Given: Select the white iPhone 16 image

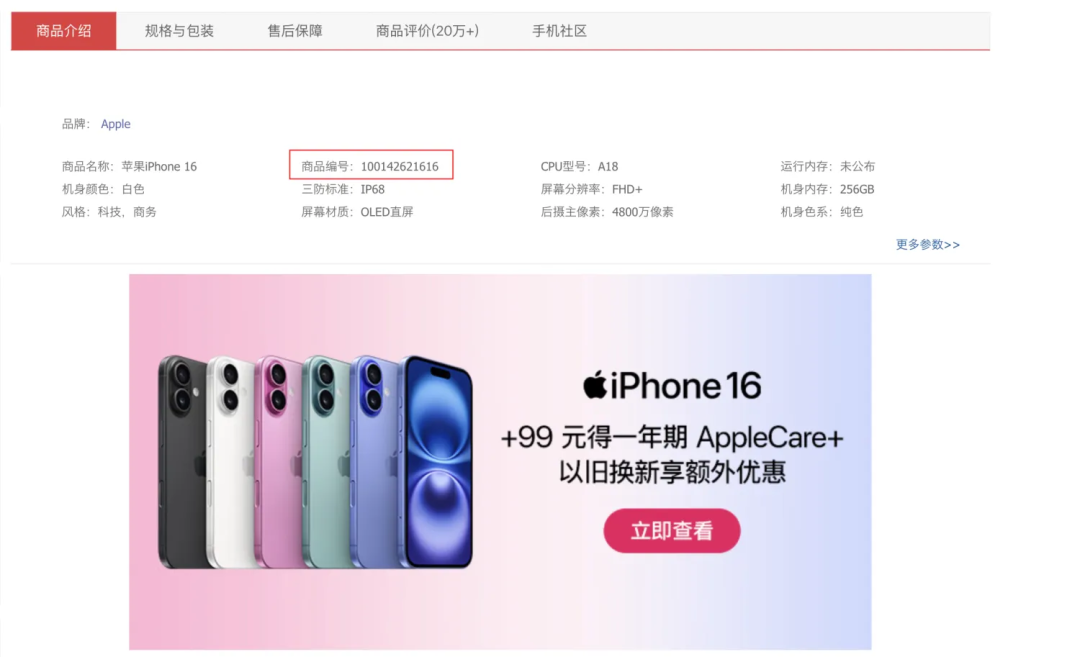Looking at the screenshot, I should click(x=231, y=461).
